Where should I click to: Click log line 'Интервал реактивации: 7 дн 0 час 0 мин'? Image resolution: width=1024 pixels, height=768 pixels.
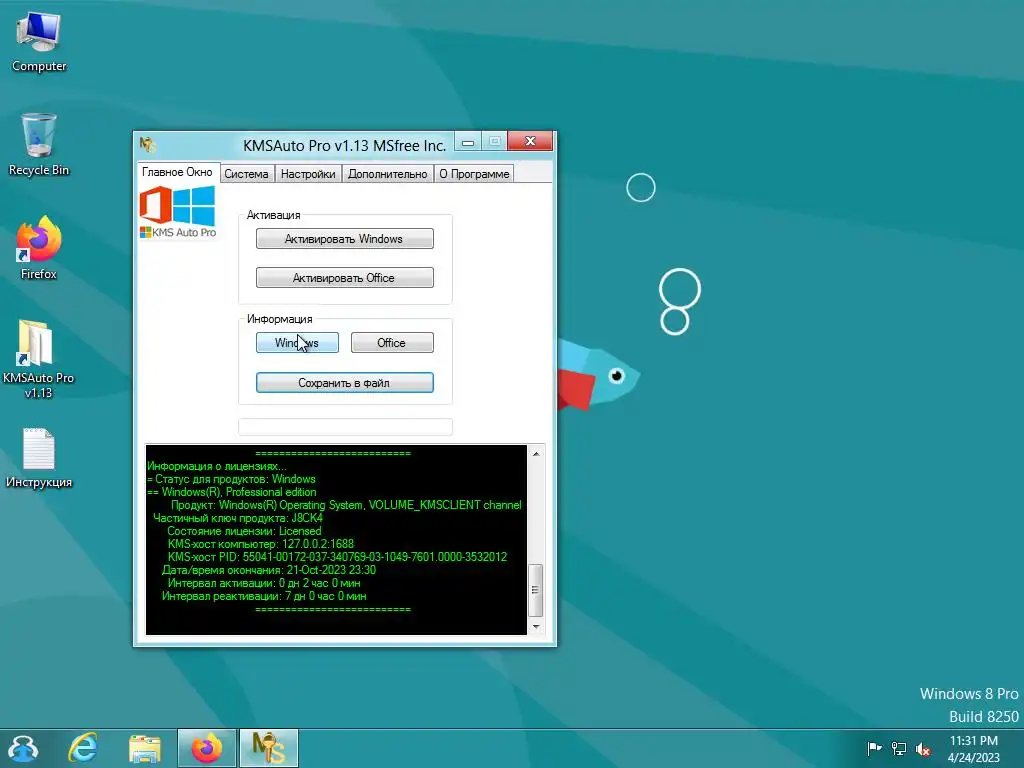pyautogui.click(x=264, y=596)
